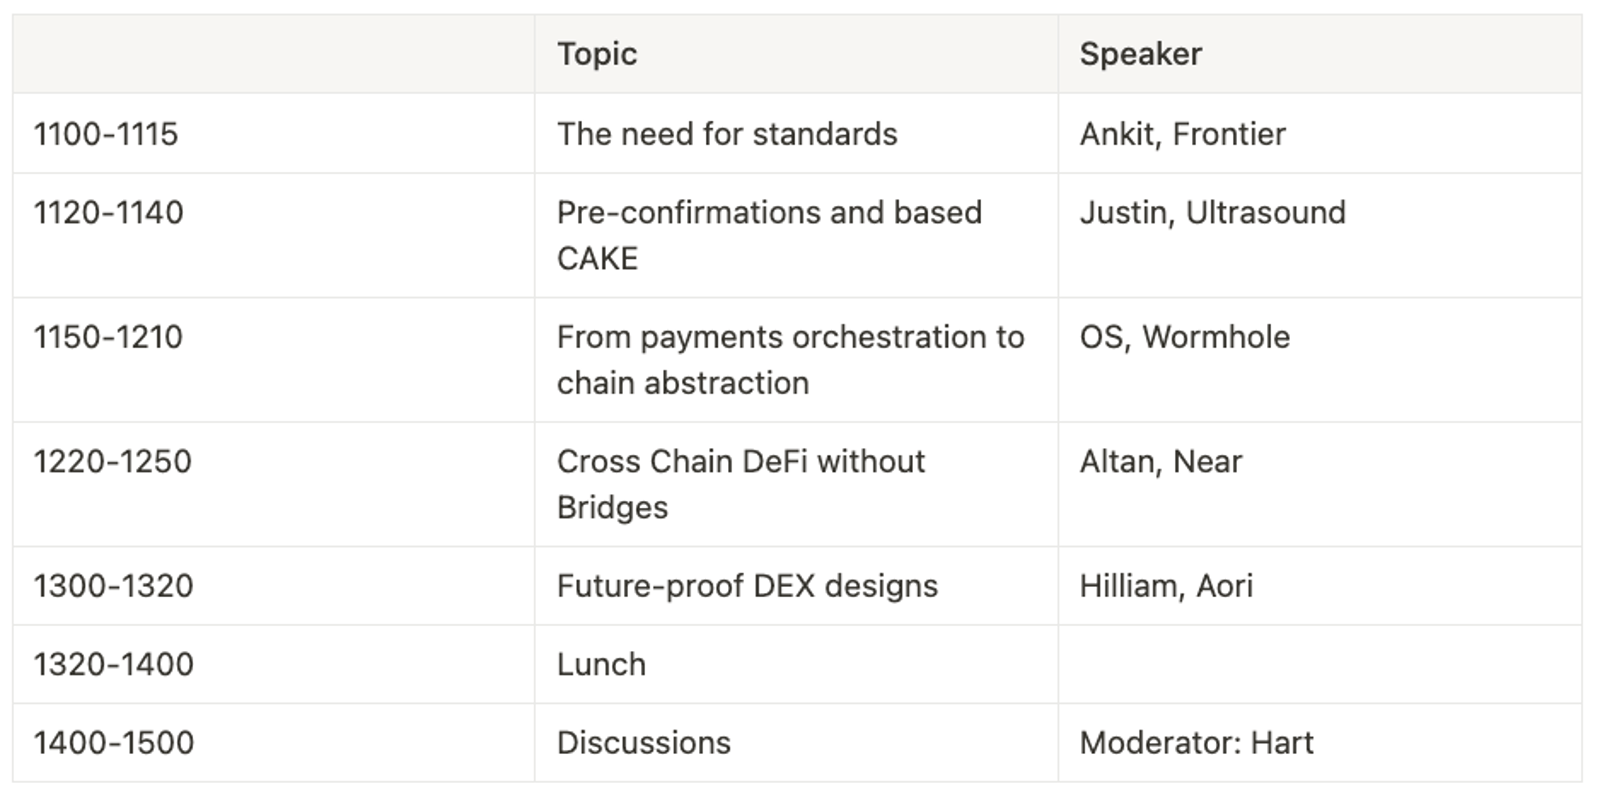
Task: Select "Future-proof DEX designs" topic cell
Action: 747,586
